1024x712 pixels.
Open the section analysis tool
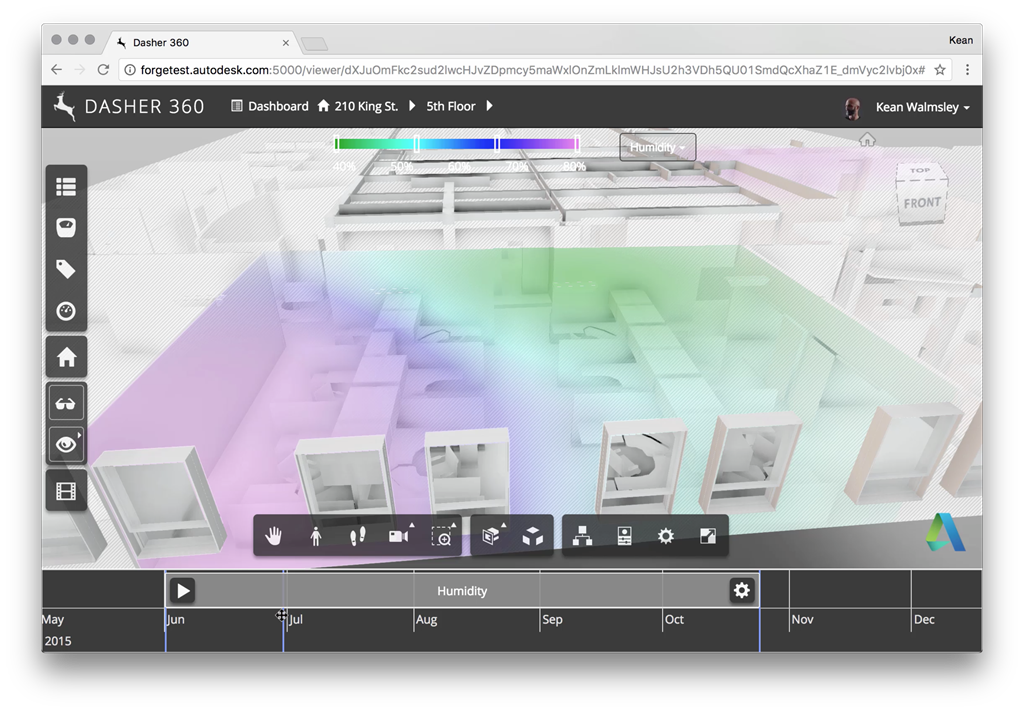click(x=491, y=537)
